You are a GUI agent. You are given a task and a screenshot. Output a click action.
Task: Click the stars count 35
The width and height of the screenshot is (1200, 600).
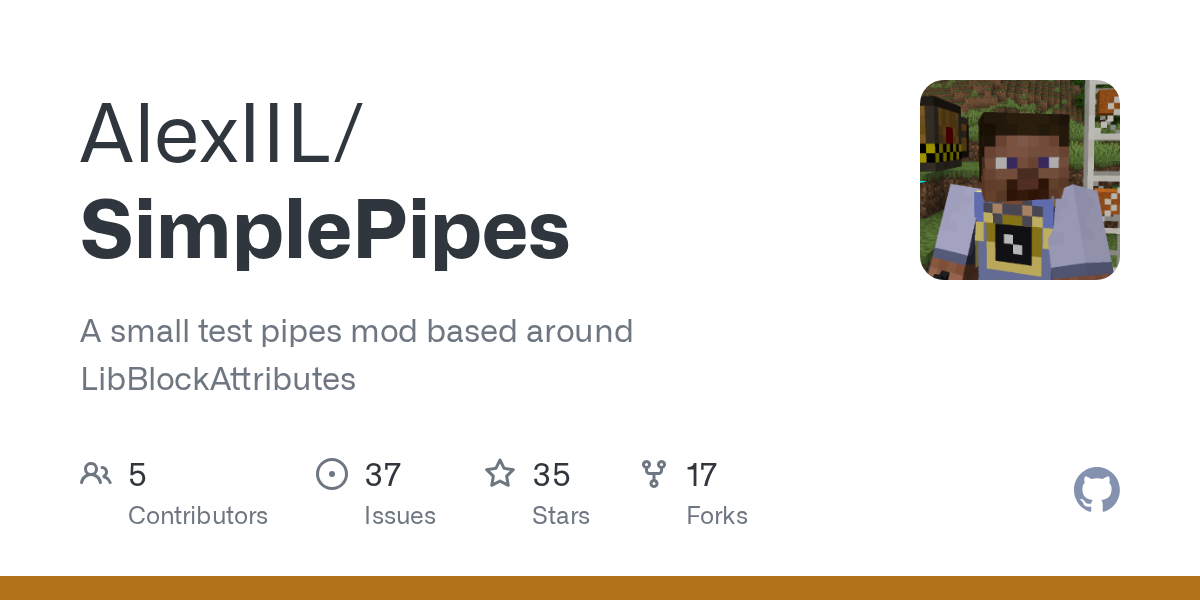(551, 475)
